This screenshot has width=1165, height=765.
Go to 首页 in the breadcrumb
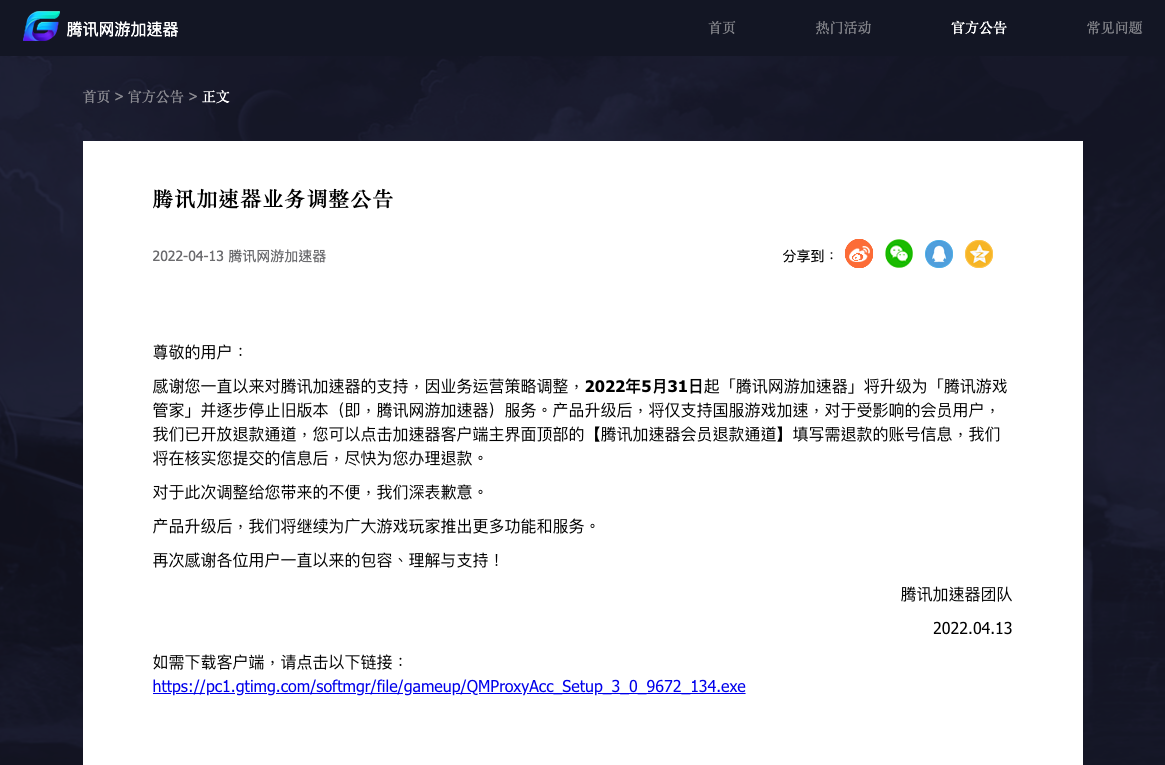pos(97,97)
